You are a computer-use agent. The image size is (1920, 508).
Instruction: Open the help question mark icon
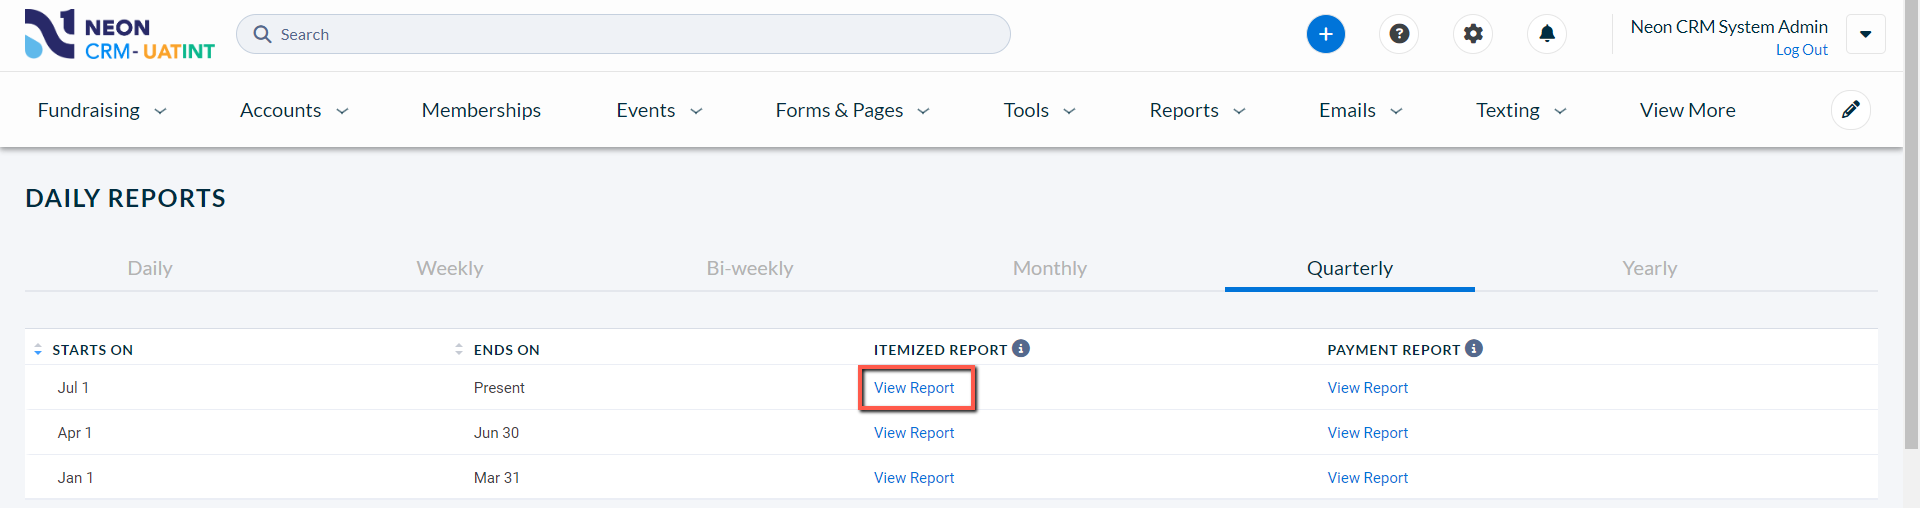(1399, 34)
